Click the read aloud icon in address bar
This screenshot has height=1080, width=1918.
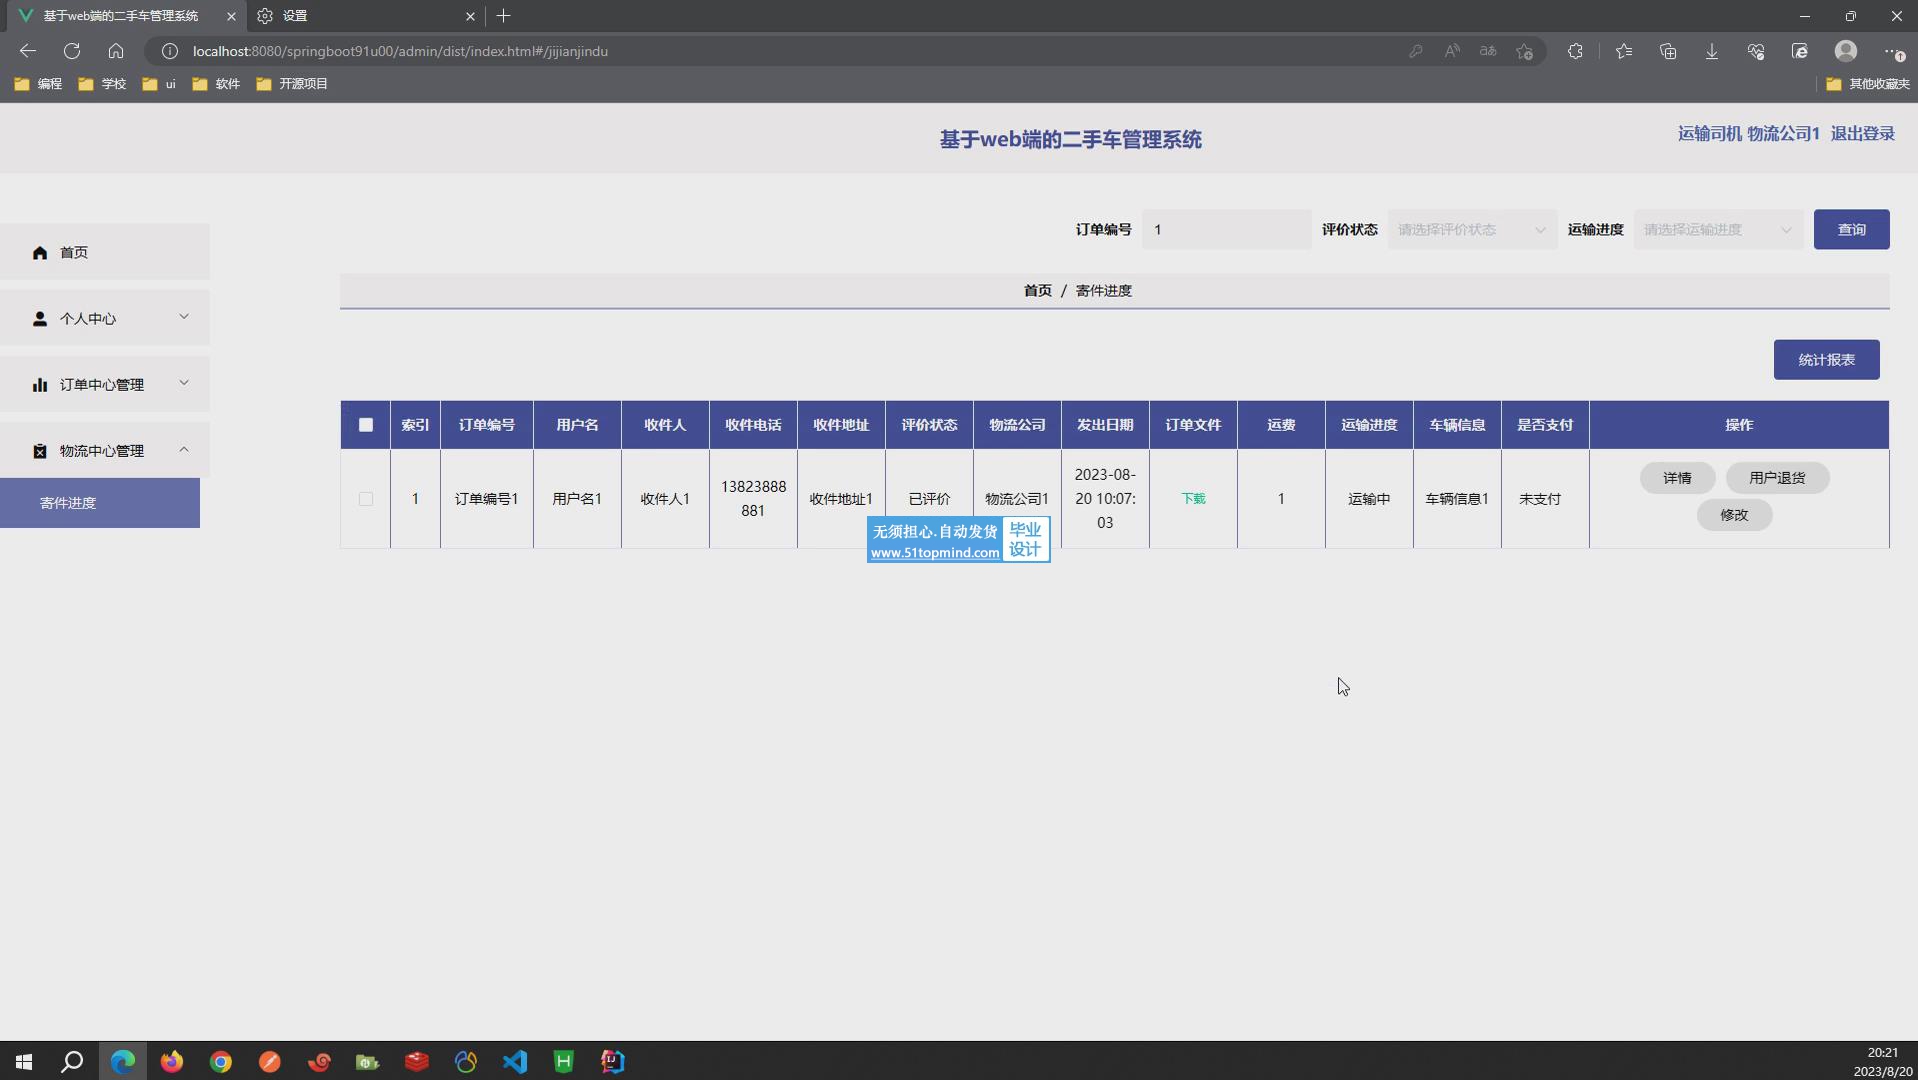[x=1452, y=51]
